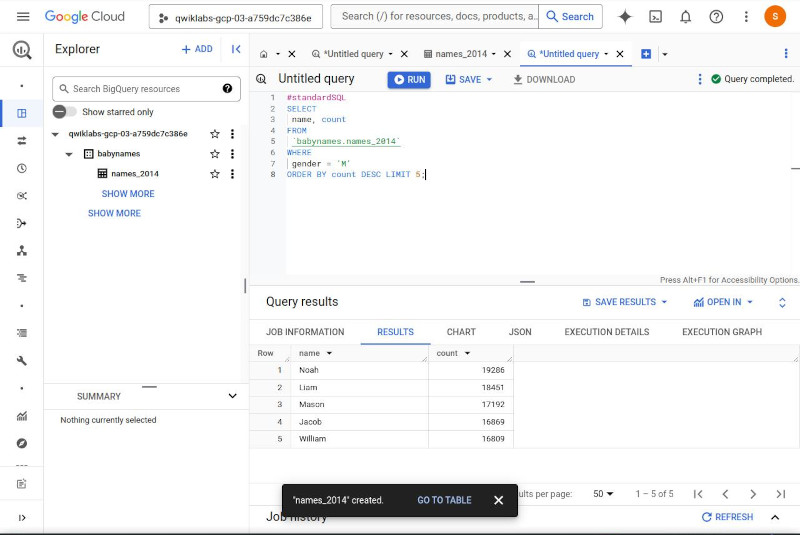Click GO TO TABLE in the notification

(x=444, y=500)
